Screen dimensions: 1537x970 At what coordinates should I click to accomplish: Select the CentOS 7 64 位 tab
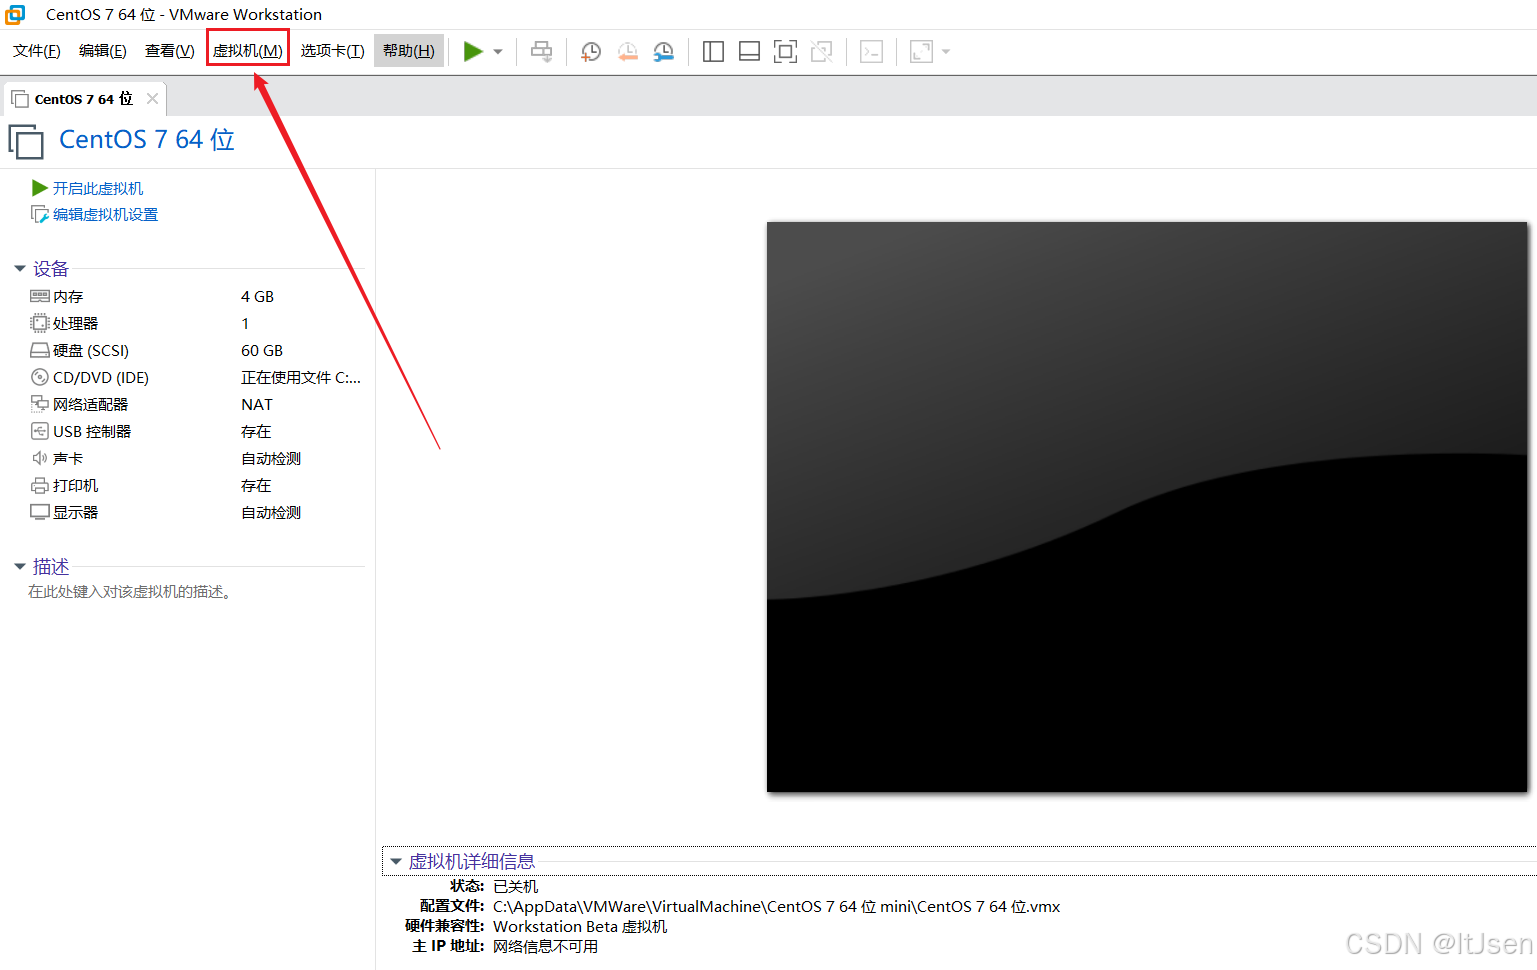point(84,99)
